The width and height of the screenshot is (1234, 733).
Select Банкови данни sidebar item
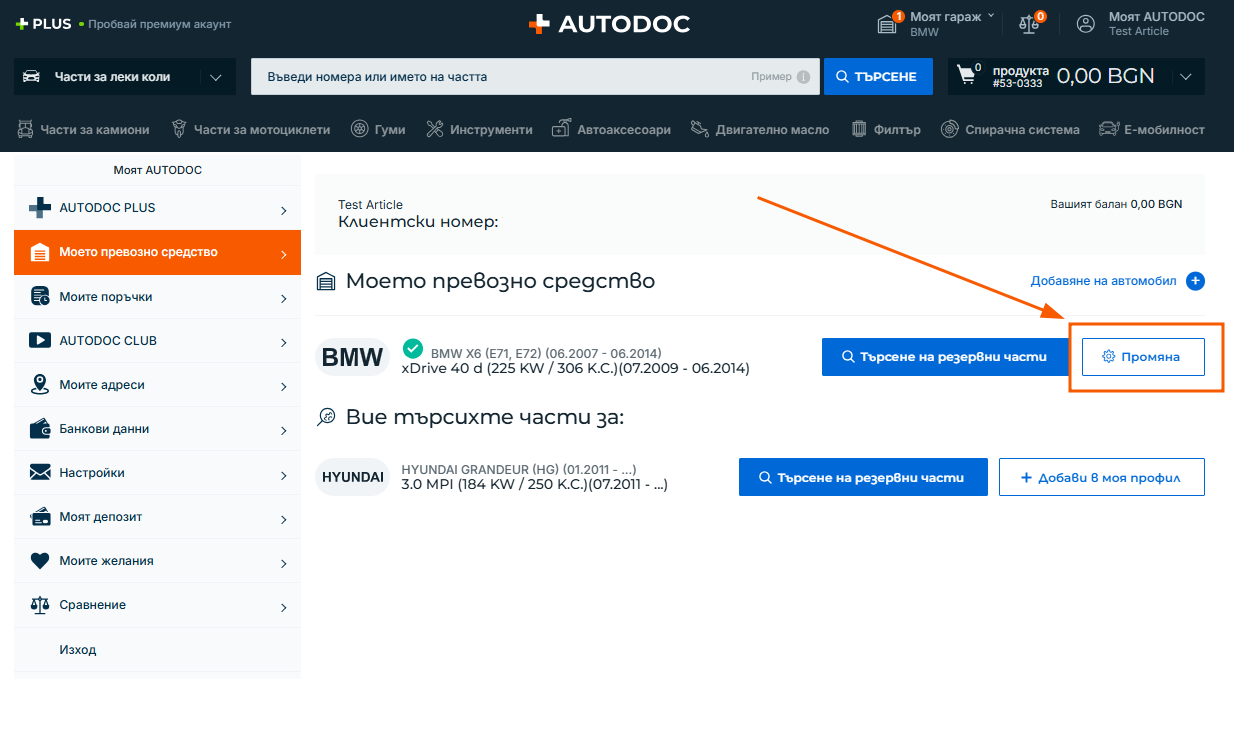[x=157, y=429]
